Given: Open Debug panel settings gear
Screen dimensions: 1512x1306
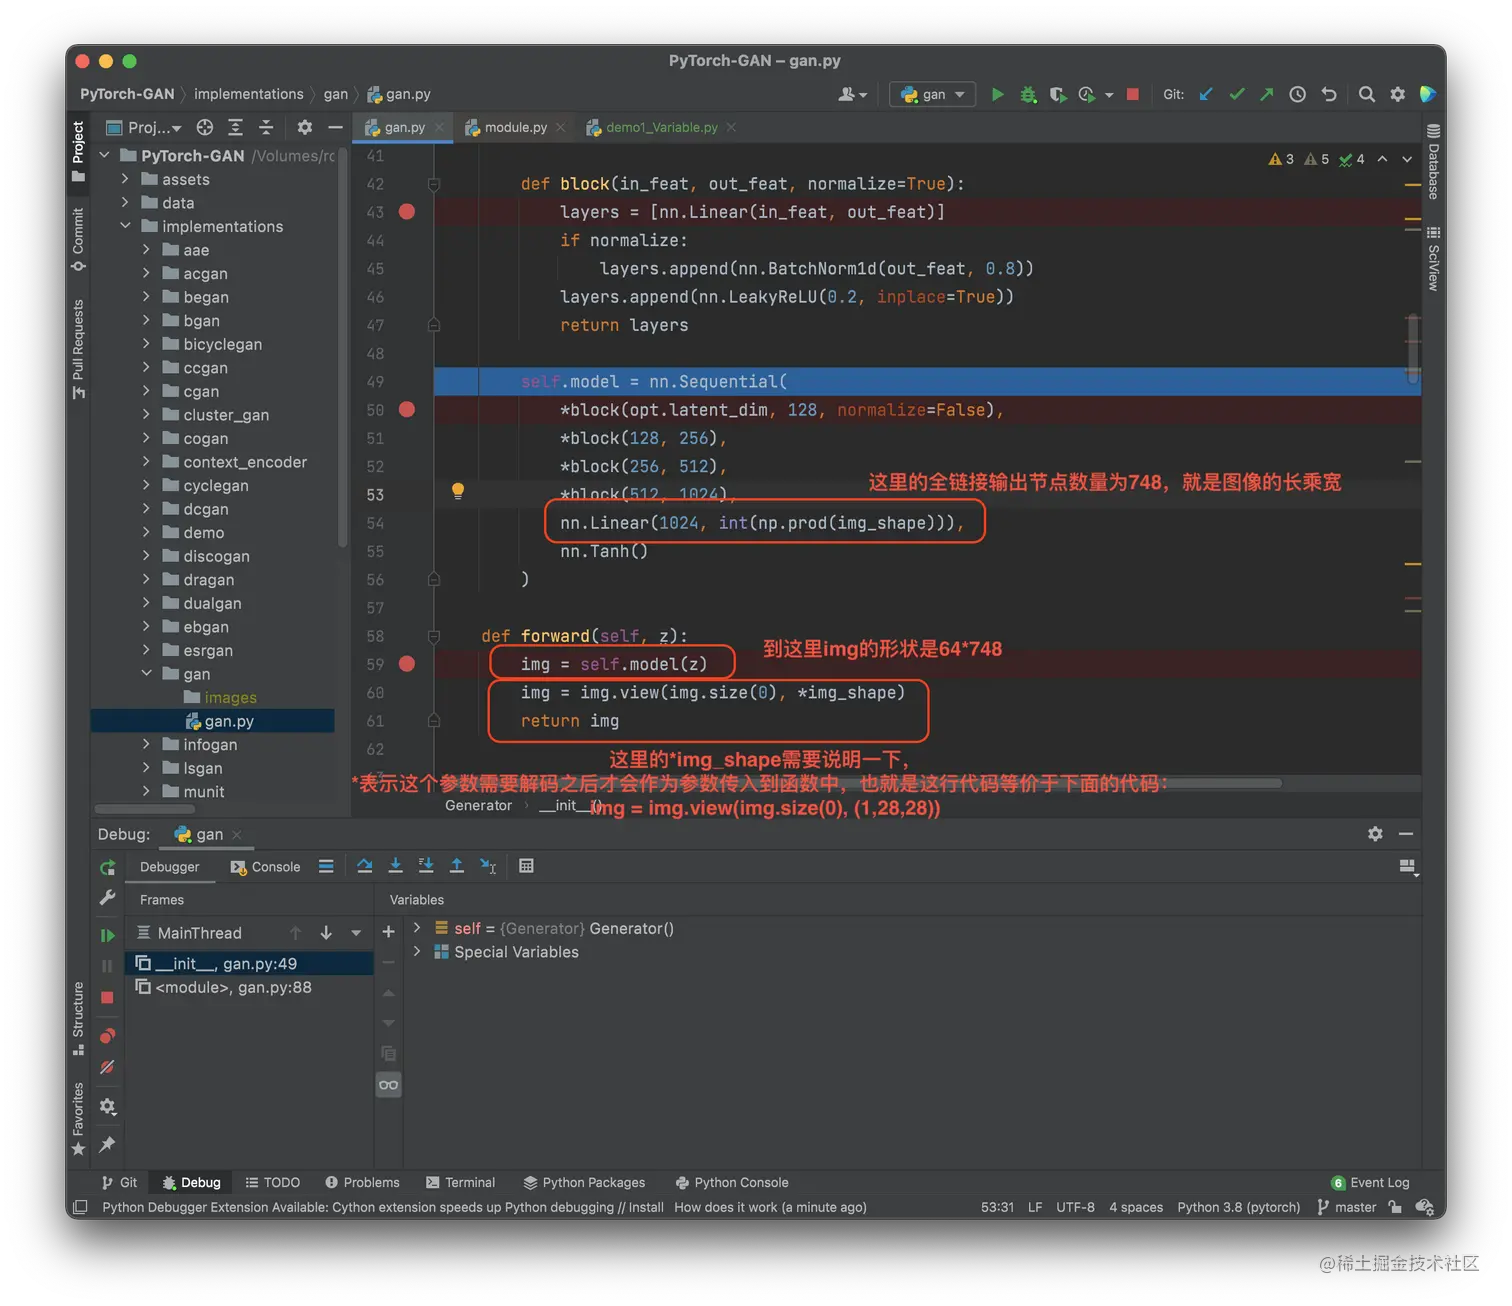Looking at the screenshot, I should (x=1375, y=833).
